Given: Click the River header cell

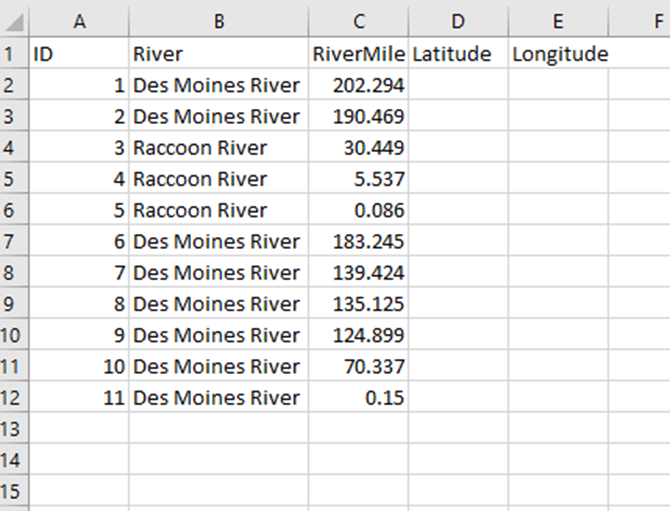Looking at the screenshot, I should click(x=218, y=53).
